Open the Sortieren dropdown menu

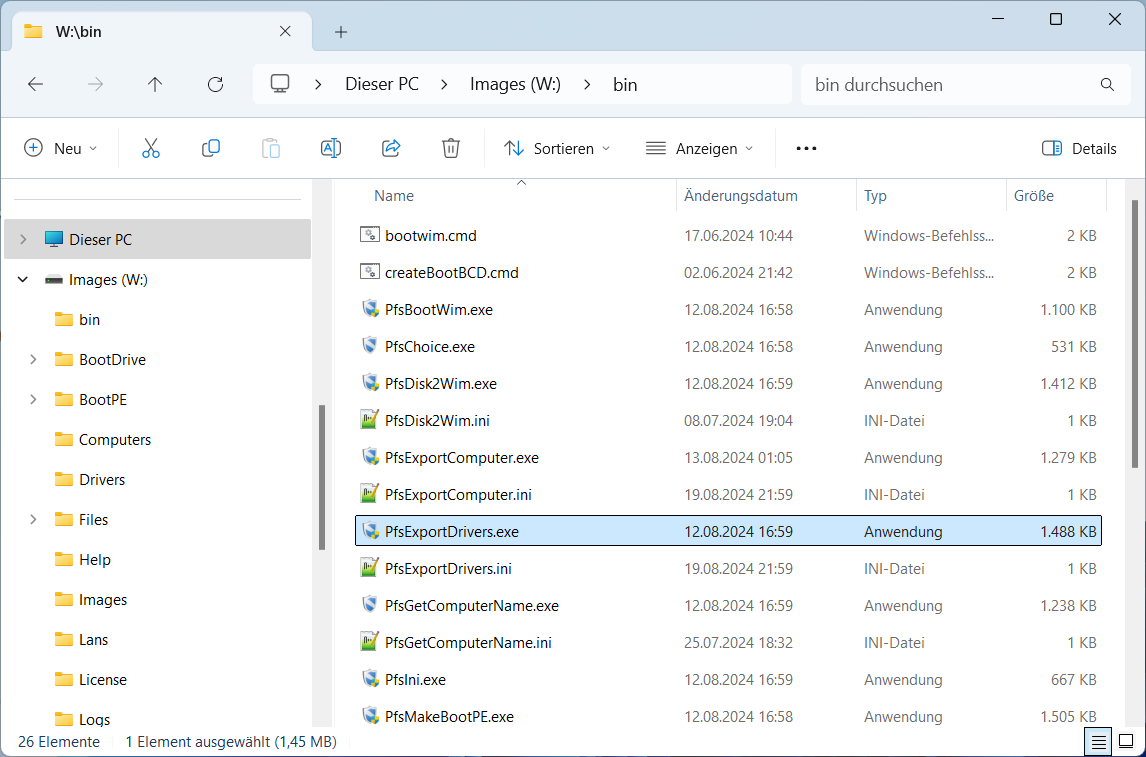click(557, 148)
